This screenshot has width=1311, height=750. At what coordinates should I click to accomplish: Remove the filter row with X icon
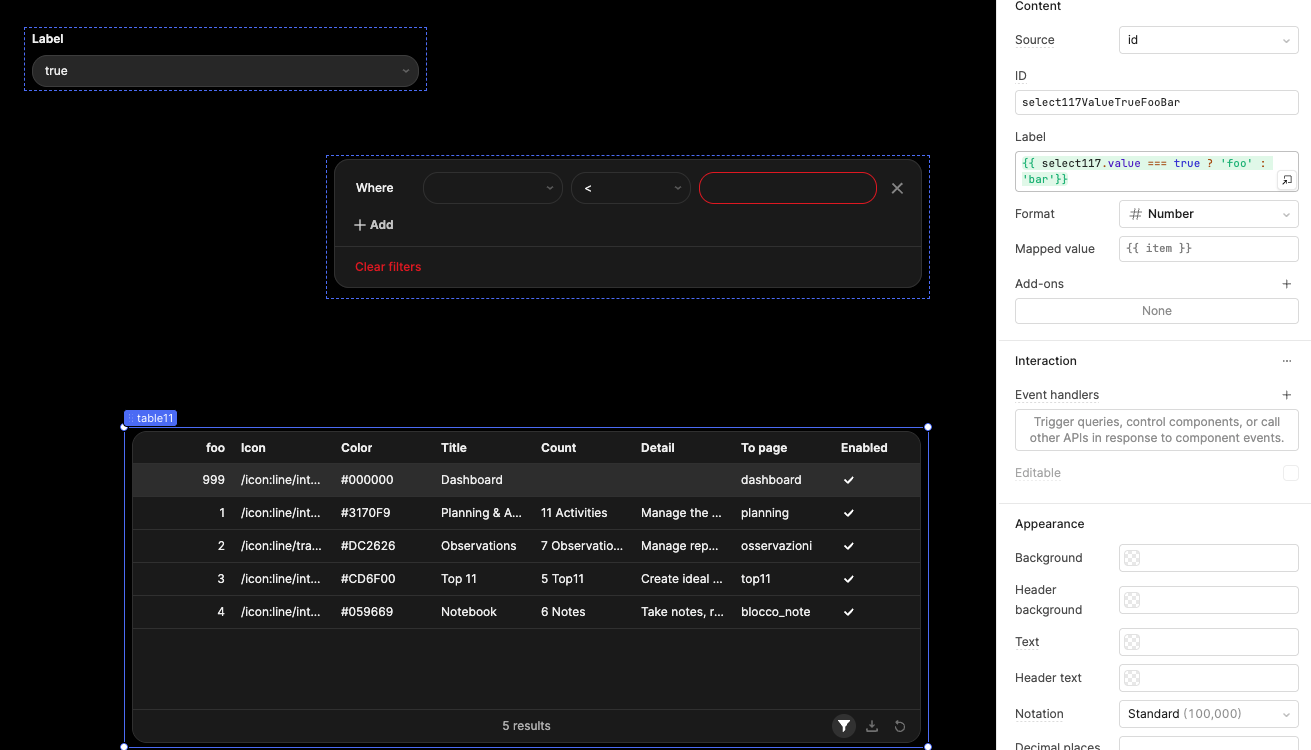[897, 188]
